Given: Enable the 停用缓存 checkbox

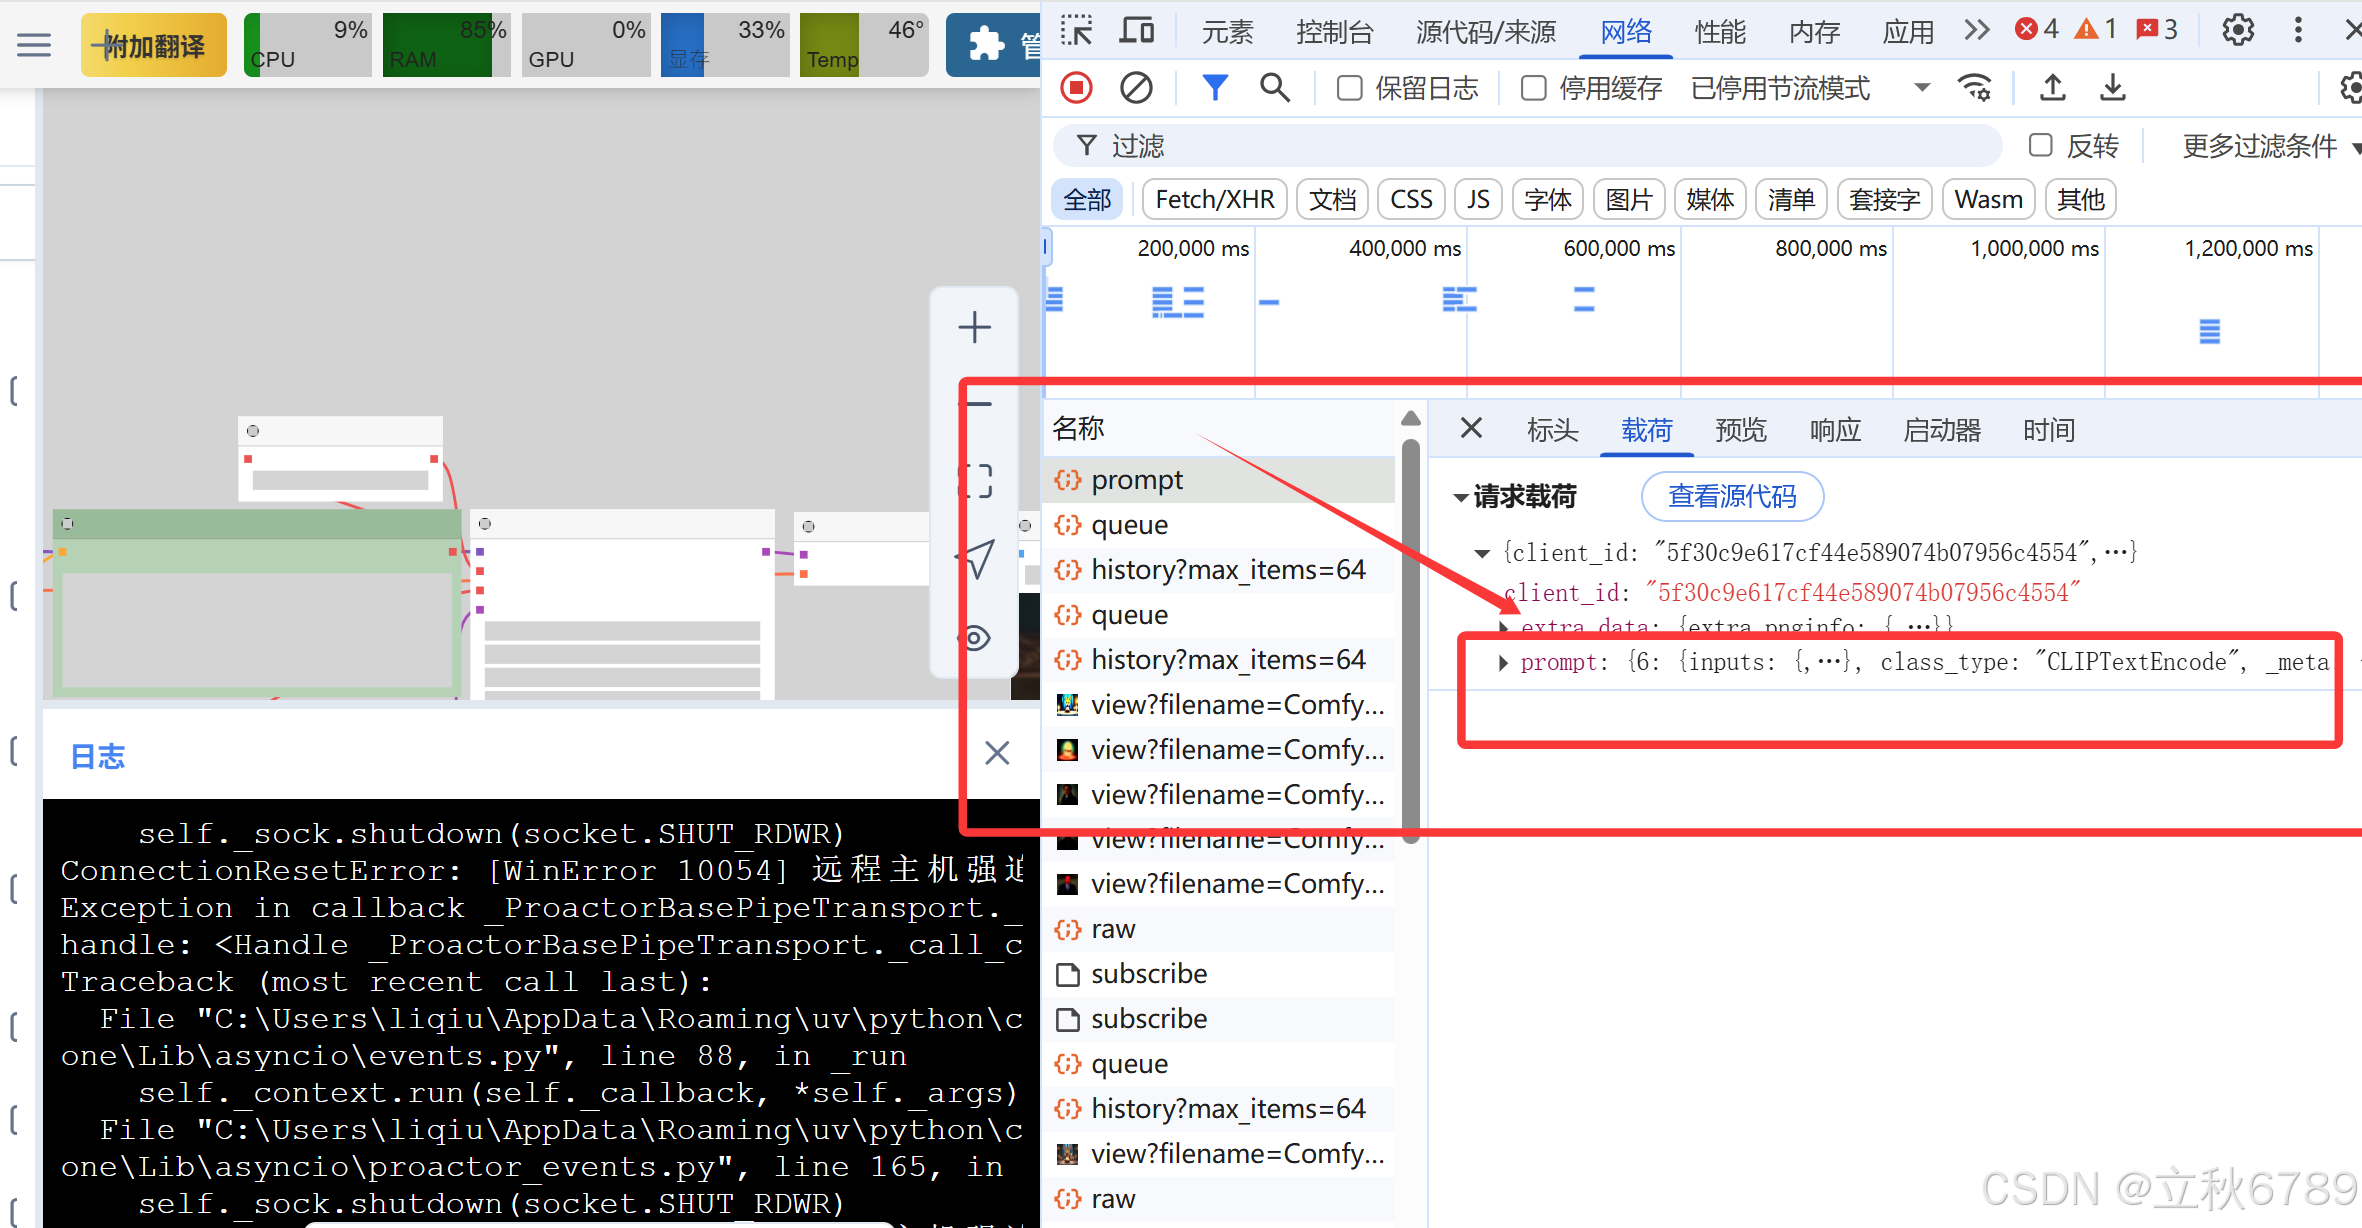Looking at the screenshot, I should click(1533, 89).
